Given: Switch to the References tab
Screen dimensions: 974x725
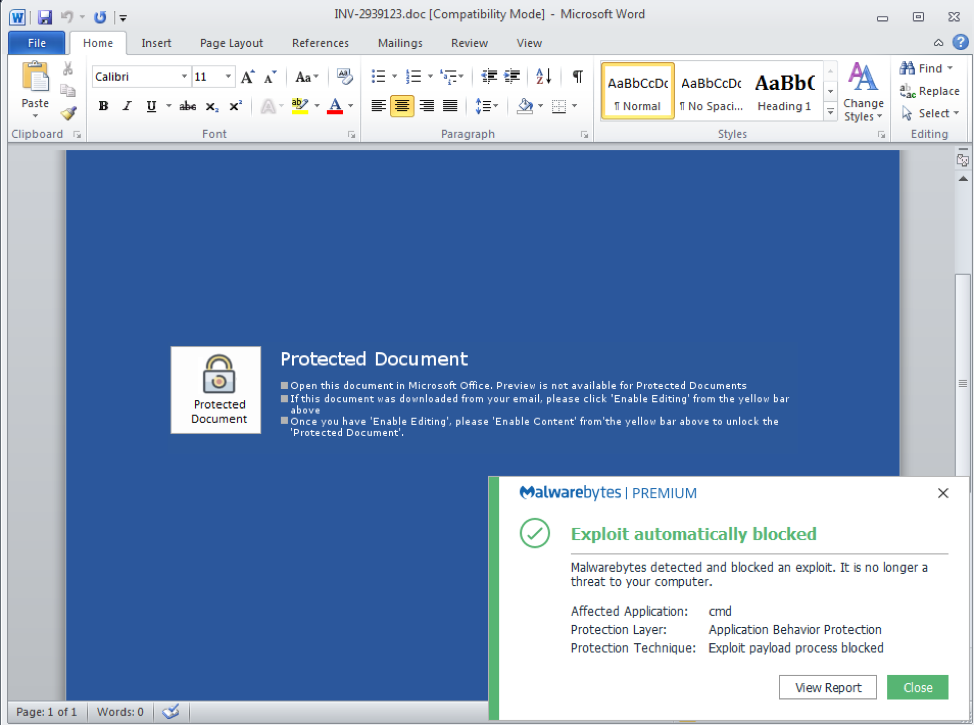Looking at the screenshot, I should coord(320,43).
